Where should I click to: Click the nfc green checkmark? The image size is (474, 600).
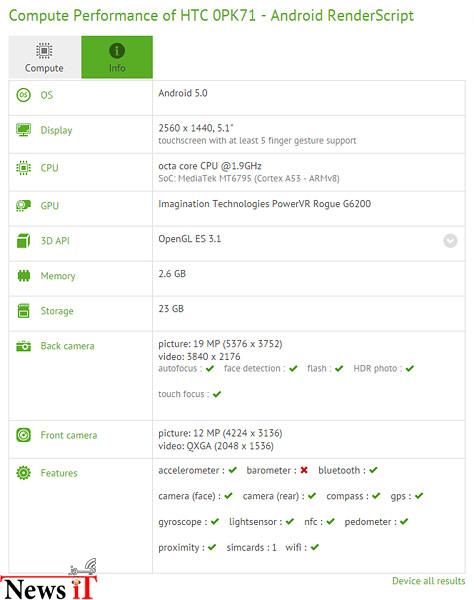[331, 522]
